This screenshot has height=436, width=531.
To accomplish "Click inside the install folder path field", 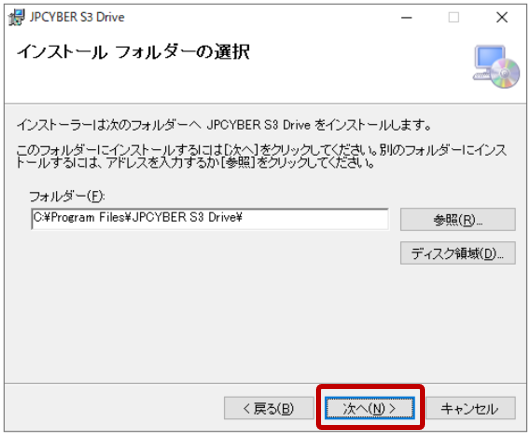I will coord(210,219).
